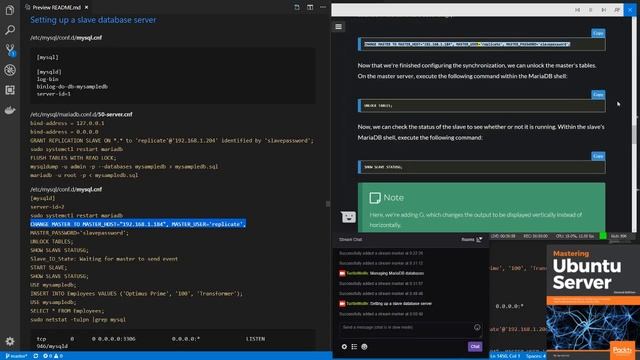This screenshot has height=360, width=640.
Task: Split the editor with the split icon
Action: point(310,7)
